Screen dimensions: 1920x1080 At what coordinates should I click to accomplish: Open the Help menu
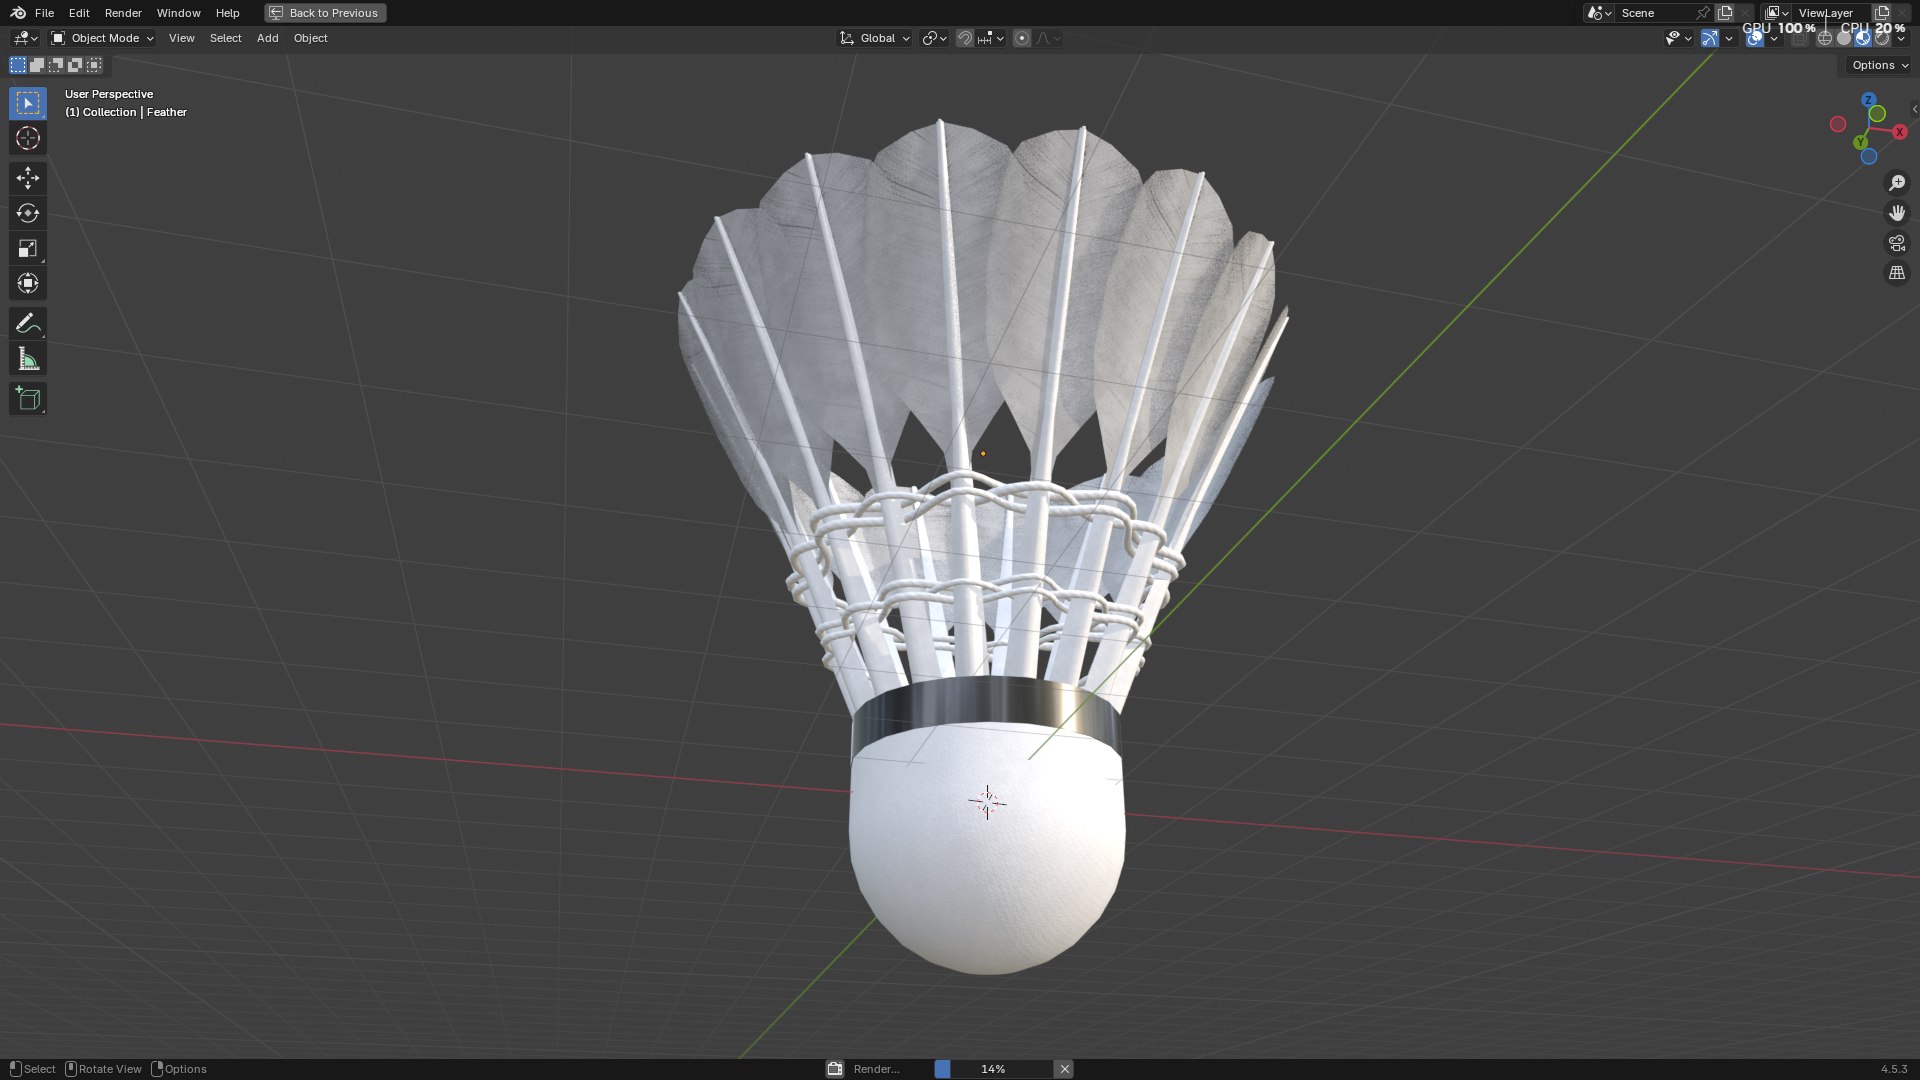(227, 13)
